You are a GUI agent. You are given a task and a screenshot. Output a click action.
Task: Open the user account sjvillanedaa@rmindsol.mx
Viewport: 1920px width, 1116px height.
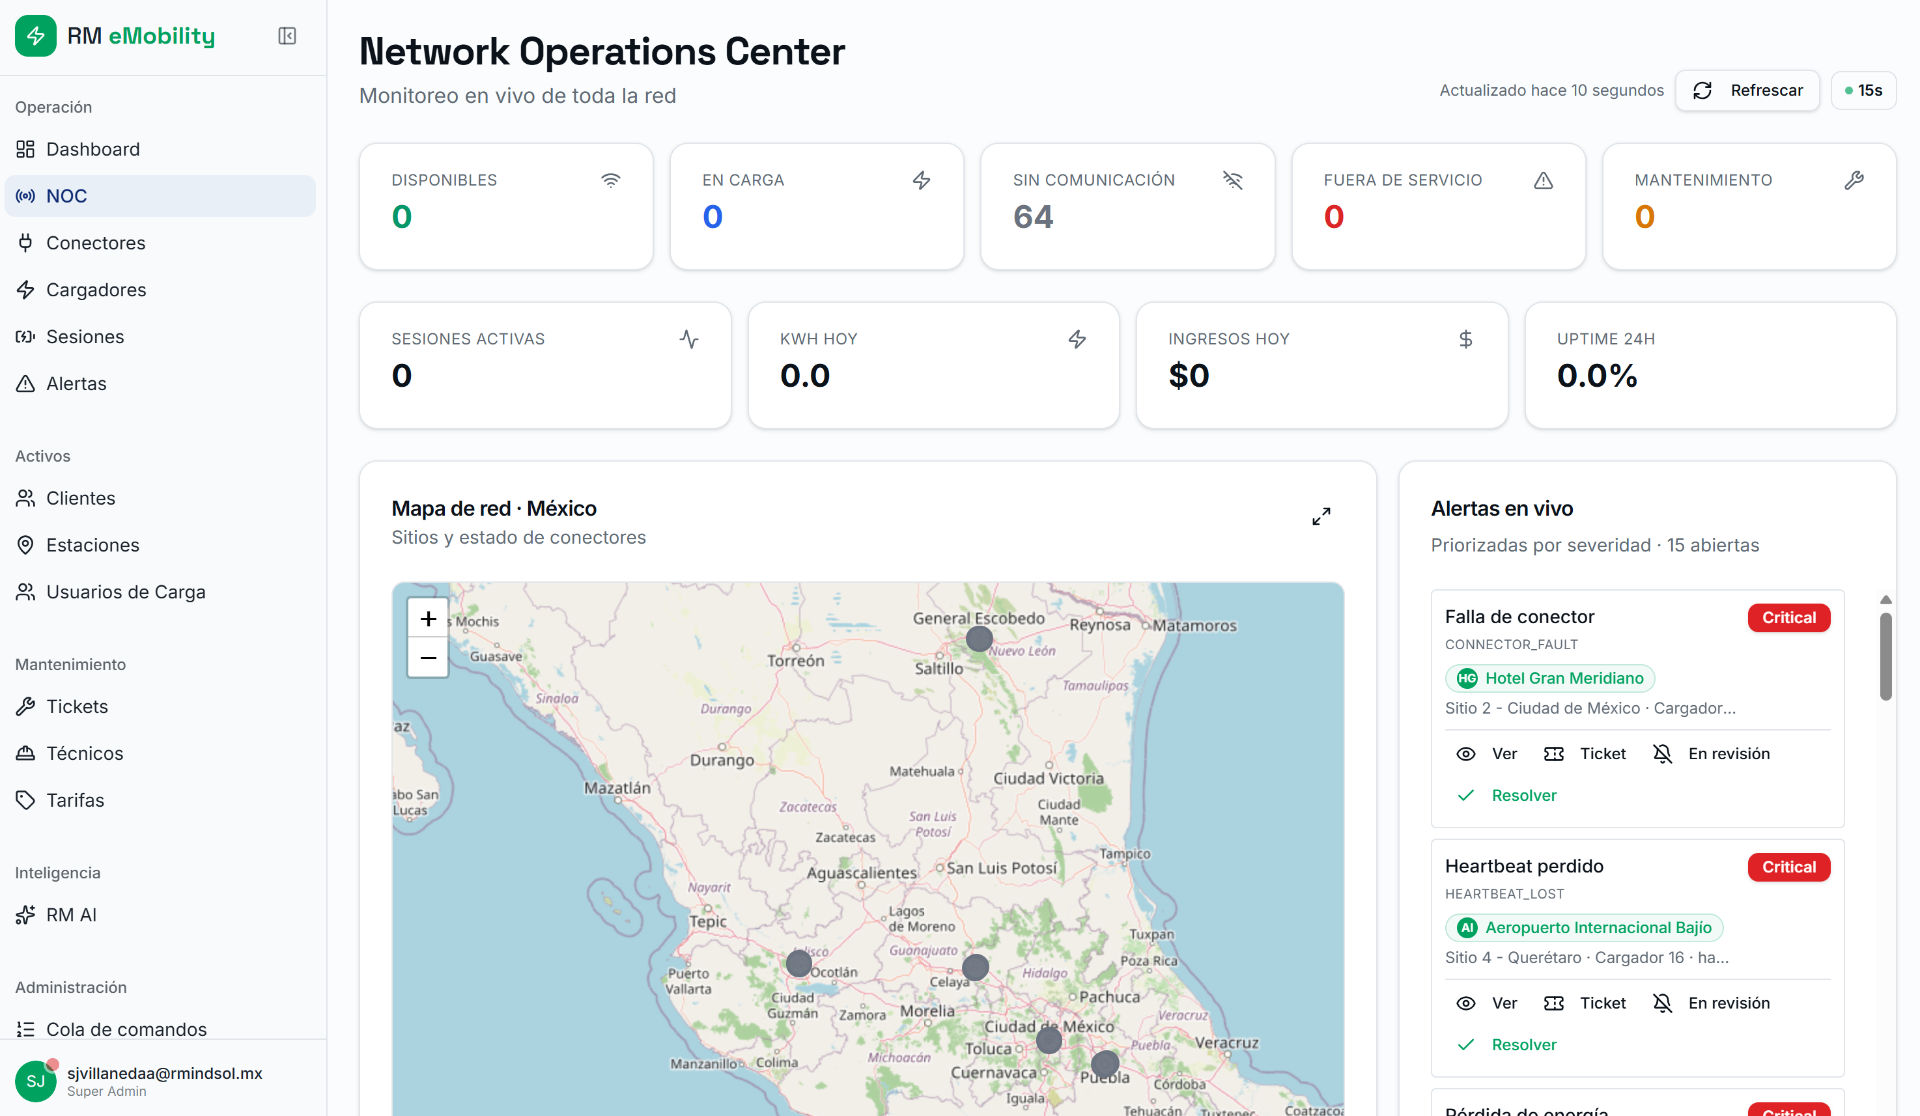coord(164,1073)
